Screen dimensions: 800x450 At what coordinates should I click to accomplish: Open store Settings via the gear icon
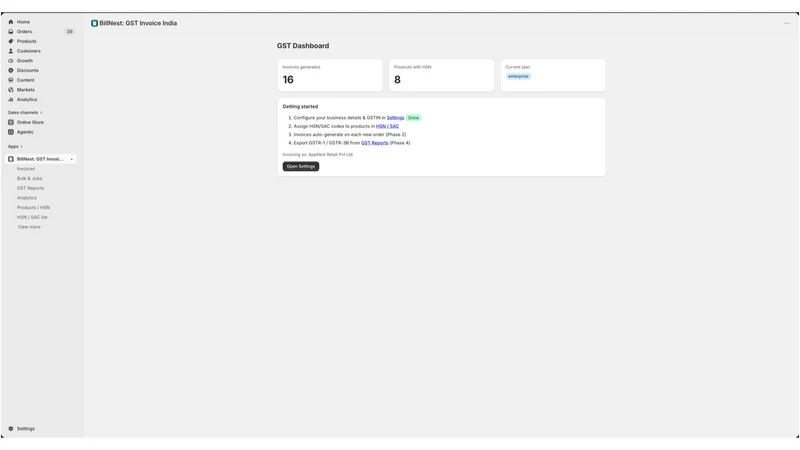pos(11,429)
